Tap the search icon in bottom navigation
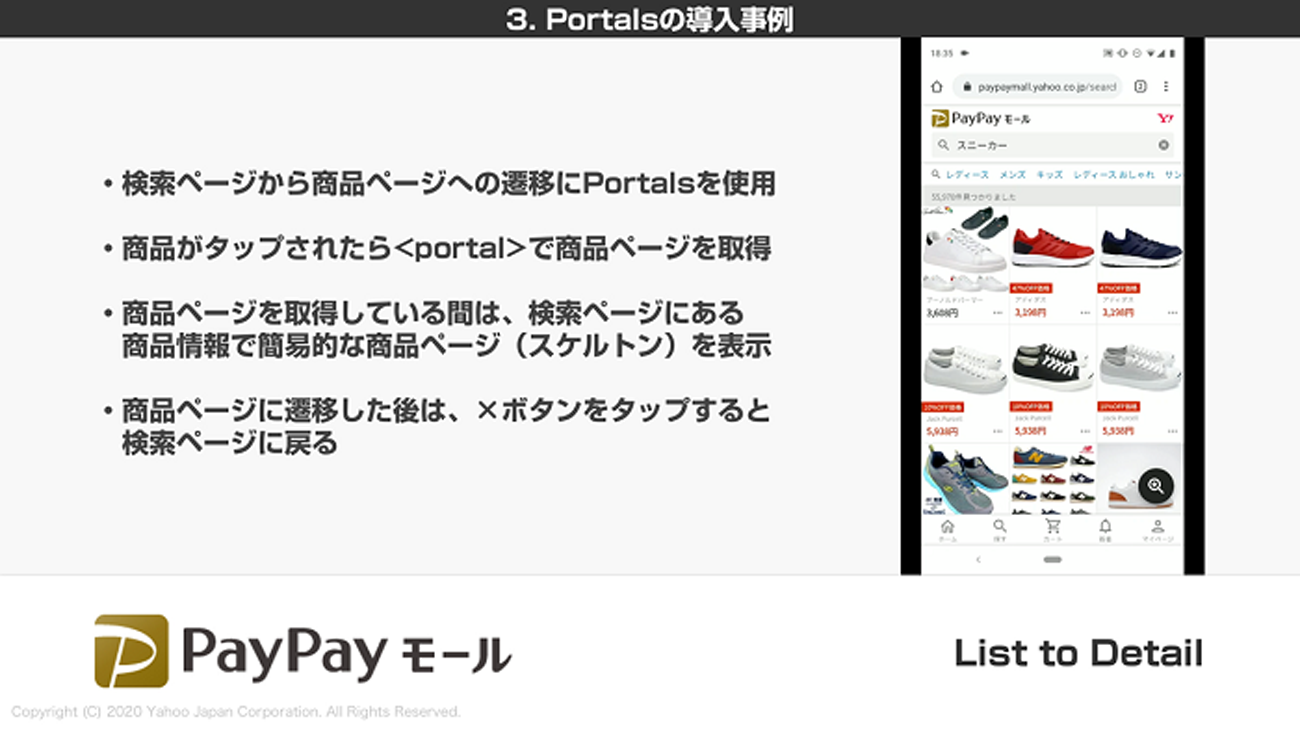 tap(999, 529)
